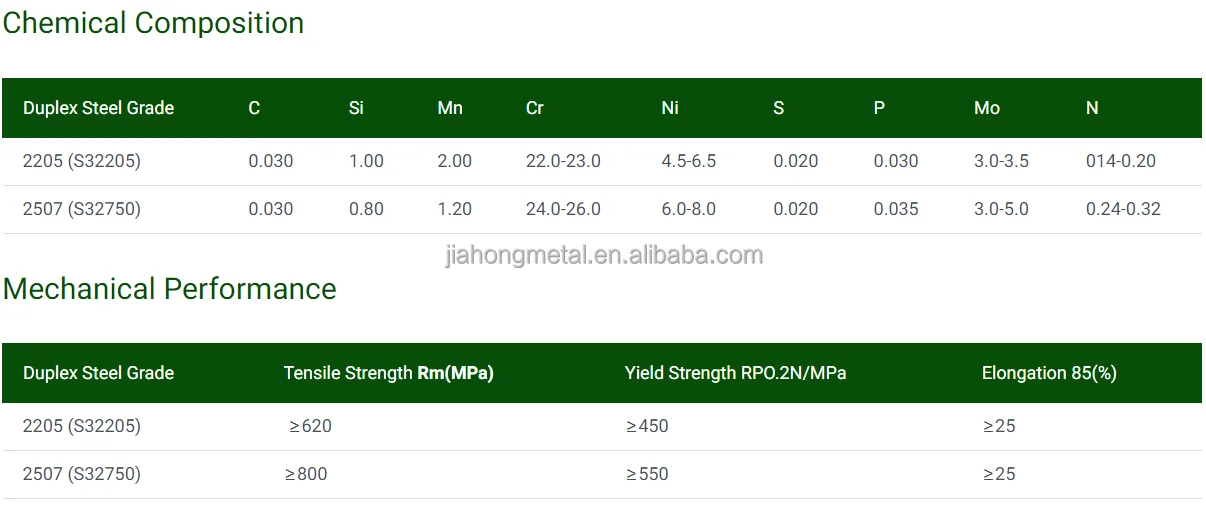1206x511 pixels.
Task: Click the Ni column header
Action: (x=670, y=108)
